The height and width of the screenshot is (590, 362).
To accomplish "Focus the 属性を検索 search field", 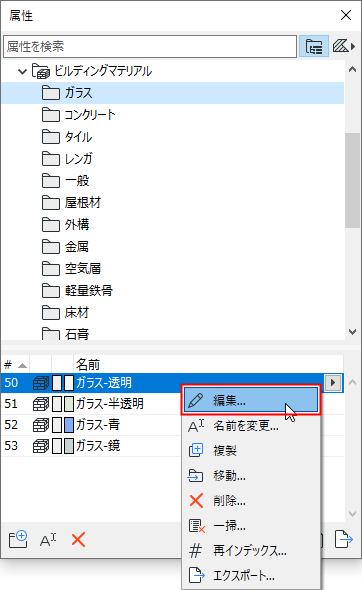I will tap(150, 47).
